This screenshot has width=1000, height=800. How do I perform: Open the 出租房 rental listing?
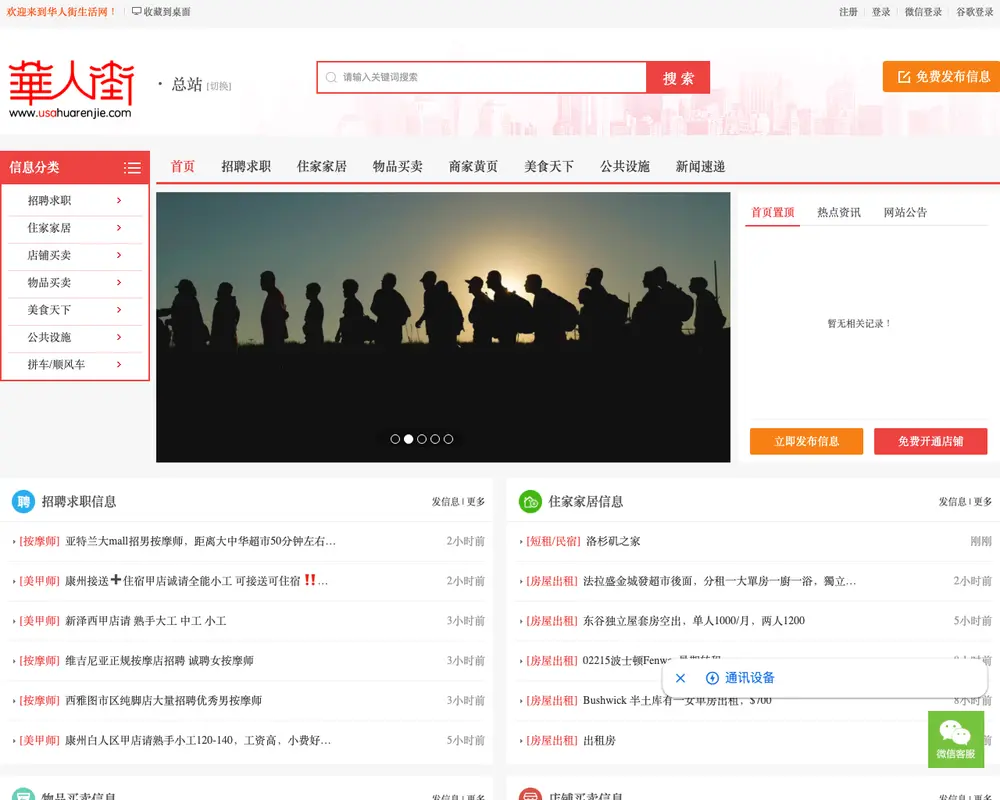[599, 741]
